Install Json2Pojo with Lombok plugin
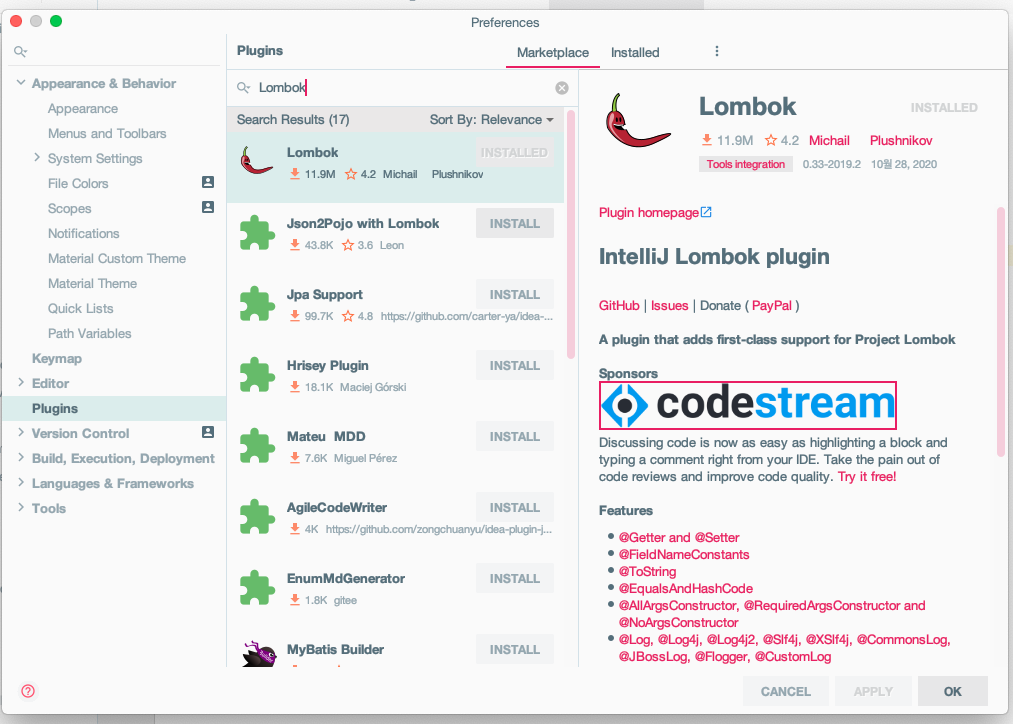Screen dimensions: 1013x724 click(x=515, y=223)
